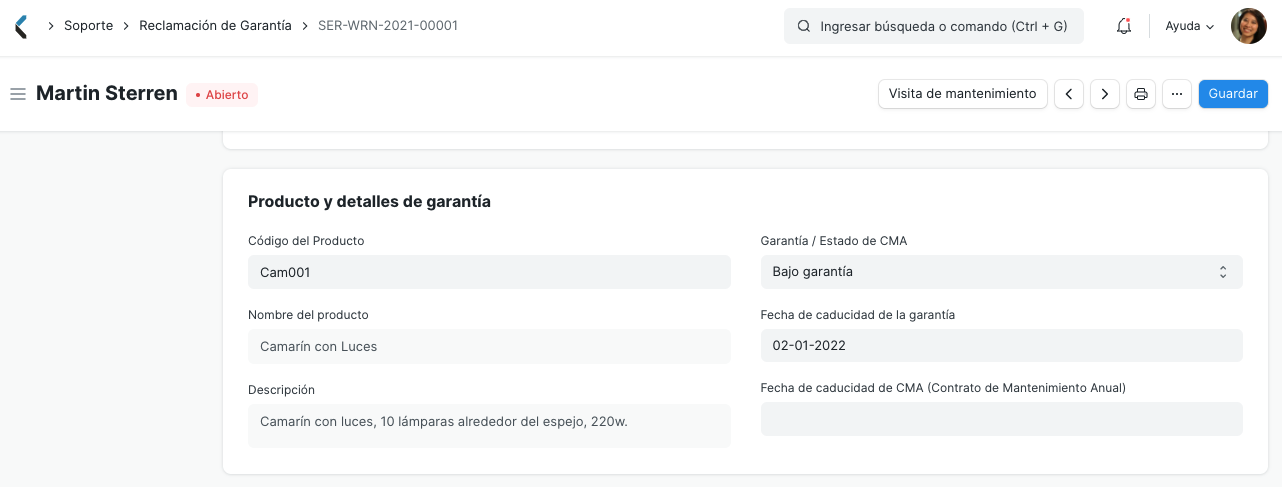The width and height of the screenshot is (1282, 487).
Task: Click Producto y detalles de garantía heading
Action: pyautogui.click(x=369, y=202)
